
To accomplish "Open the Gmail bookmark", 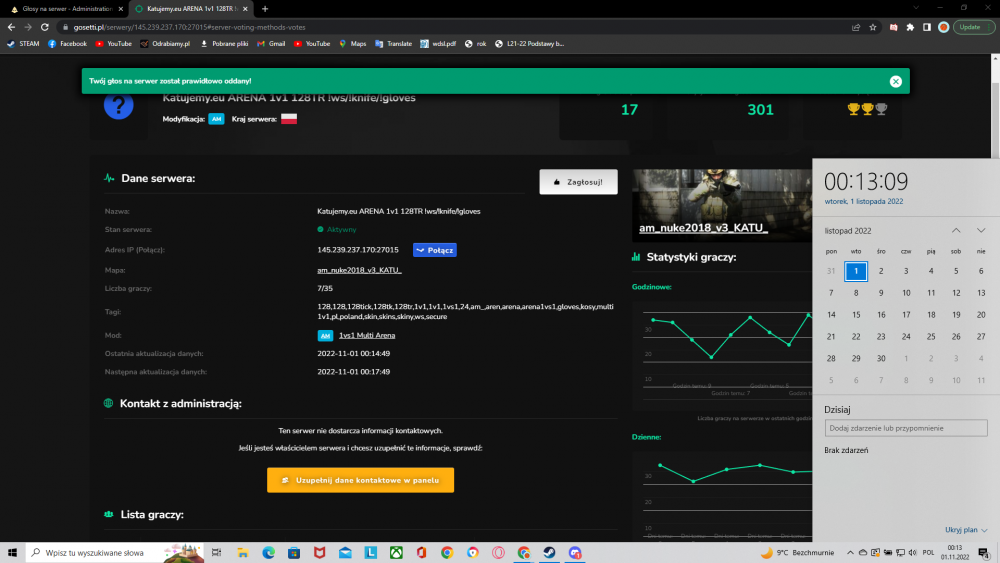I will (x=271, y=44).
